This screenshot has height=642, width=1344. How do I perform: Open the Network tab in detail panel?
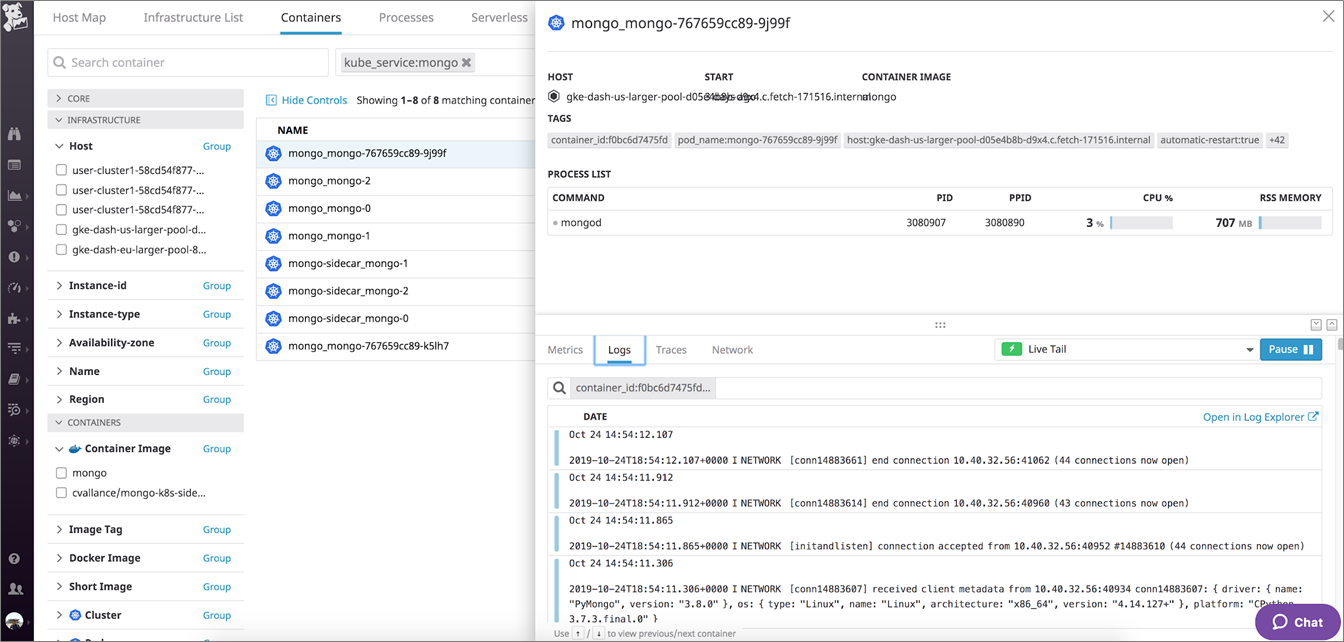tap(732, 350)
